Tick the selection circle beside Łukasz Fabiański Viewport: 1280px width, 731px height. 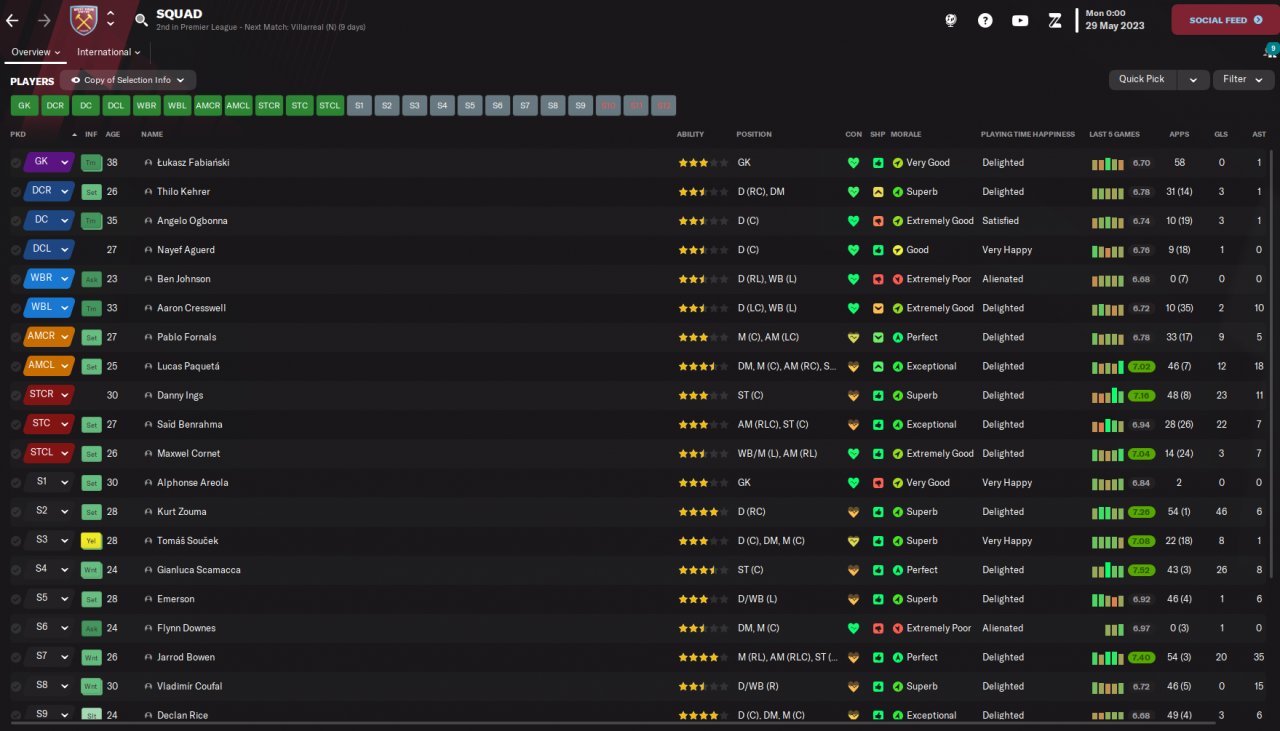tap(16, 163)
